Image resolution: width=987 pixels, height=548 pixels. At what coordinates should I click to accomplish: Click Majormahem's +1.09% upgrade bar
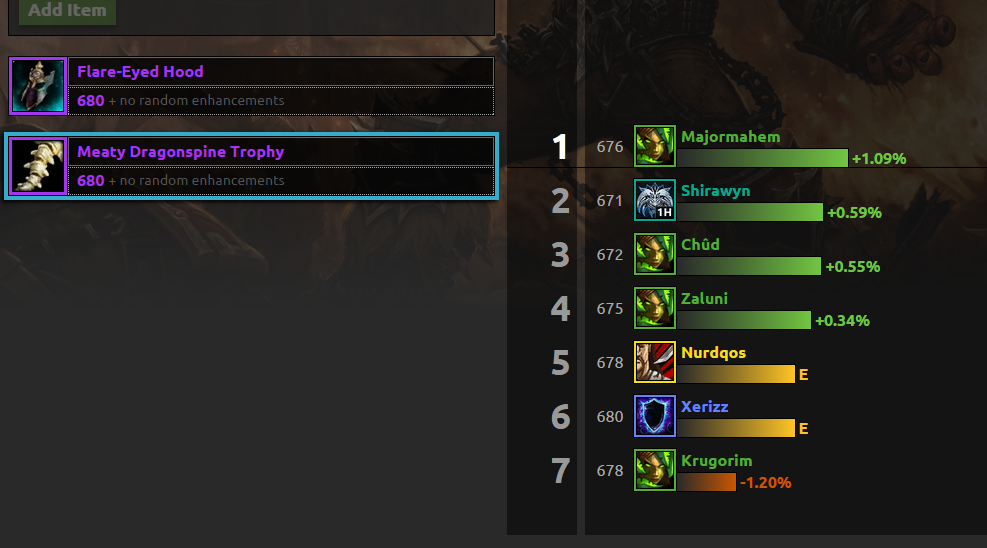click(x=762, y=158)
